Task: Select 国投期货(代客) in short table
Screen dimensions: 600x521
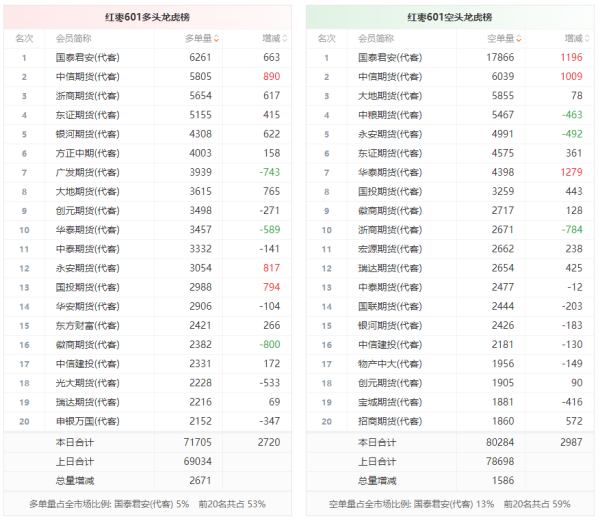Action: 390,192
